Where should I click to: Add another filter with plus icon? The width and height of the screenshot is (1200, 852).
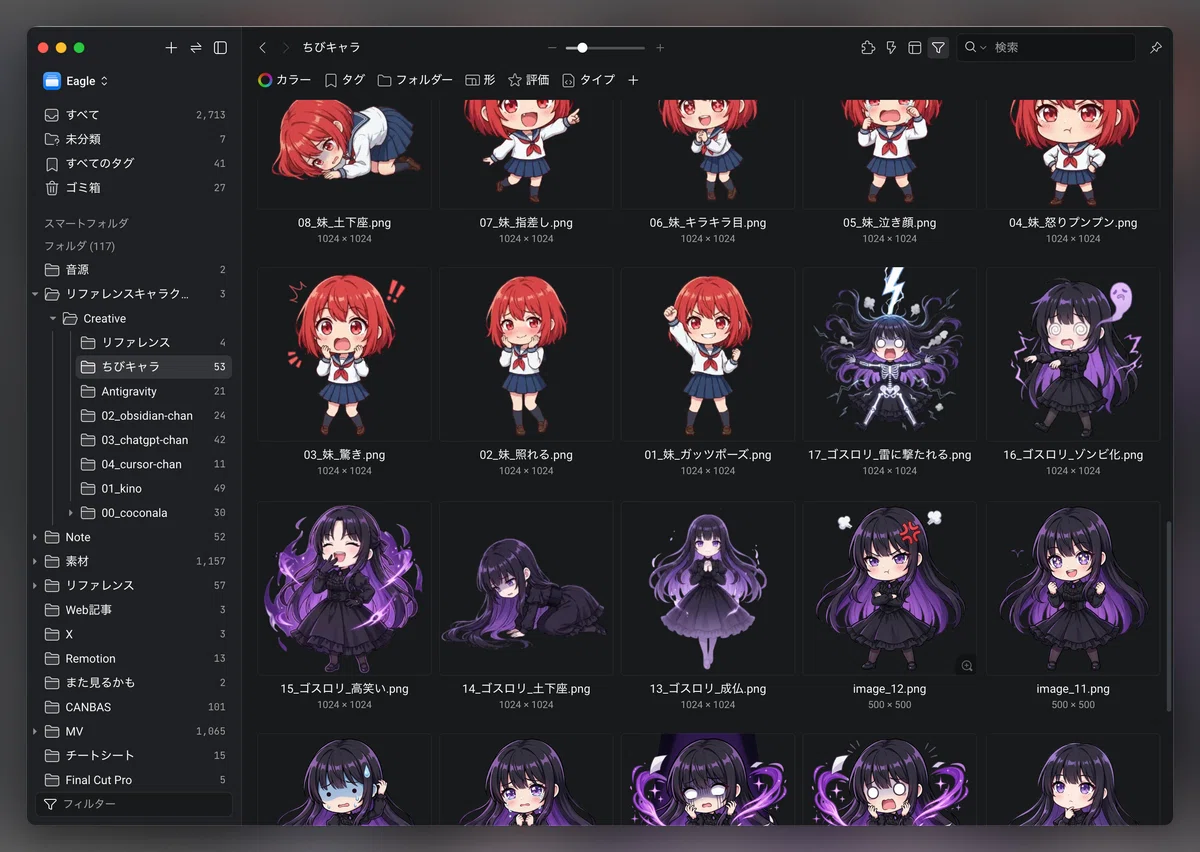(633, 80)
